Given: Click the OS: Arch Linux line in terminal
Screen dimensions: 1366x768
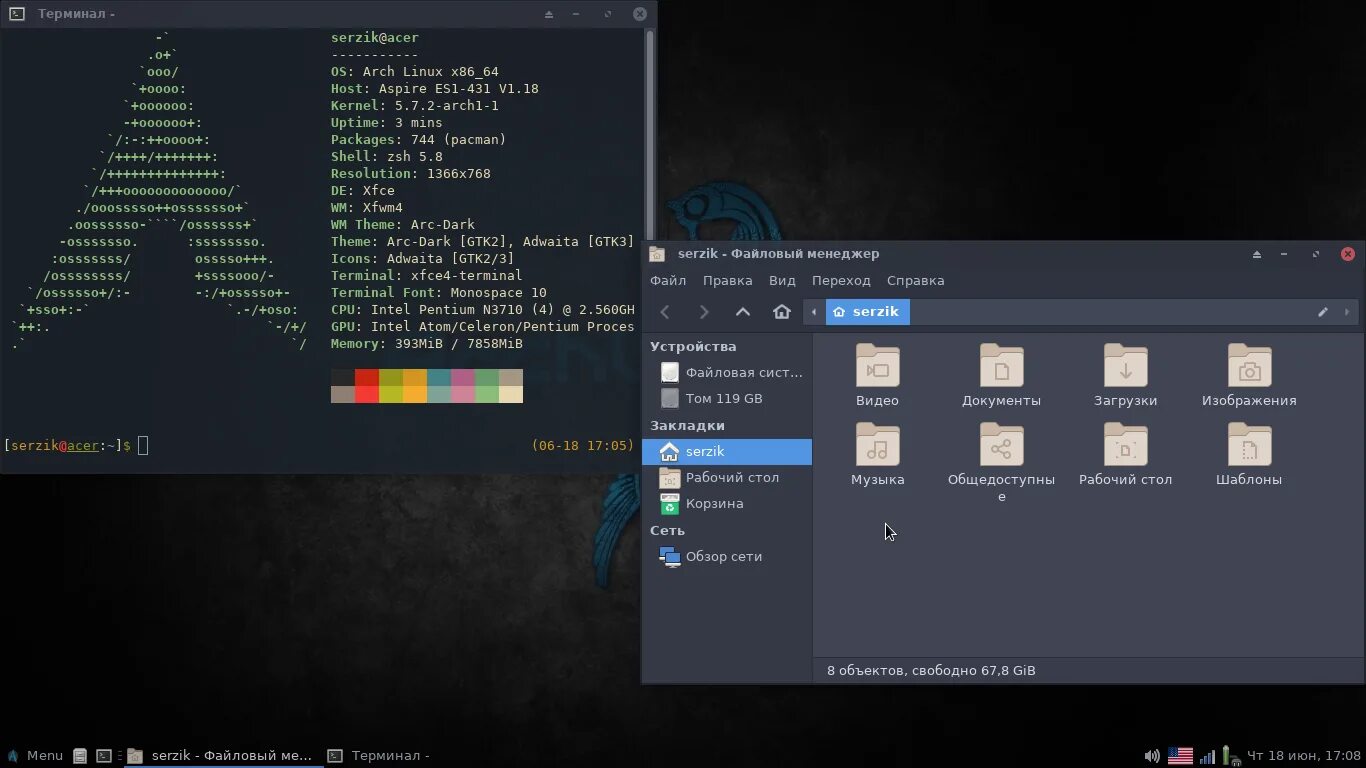Looking at the screenshot, I should point(415,72).
